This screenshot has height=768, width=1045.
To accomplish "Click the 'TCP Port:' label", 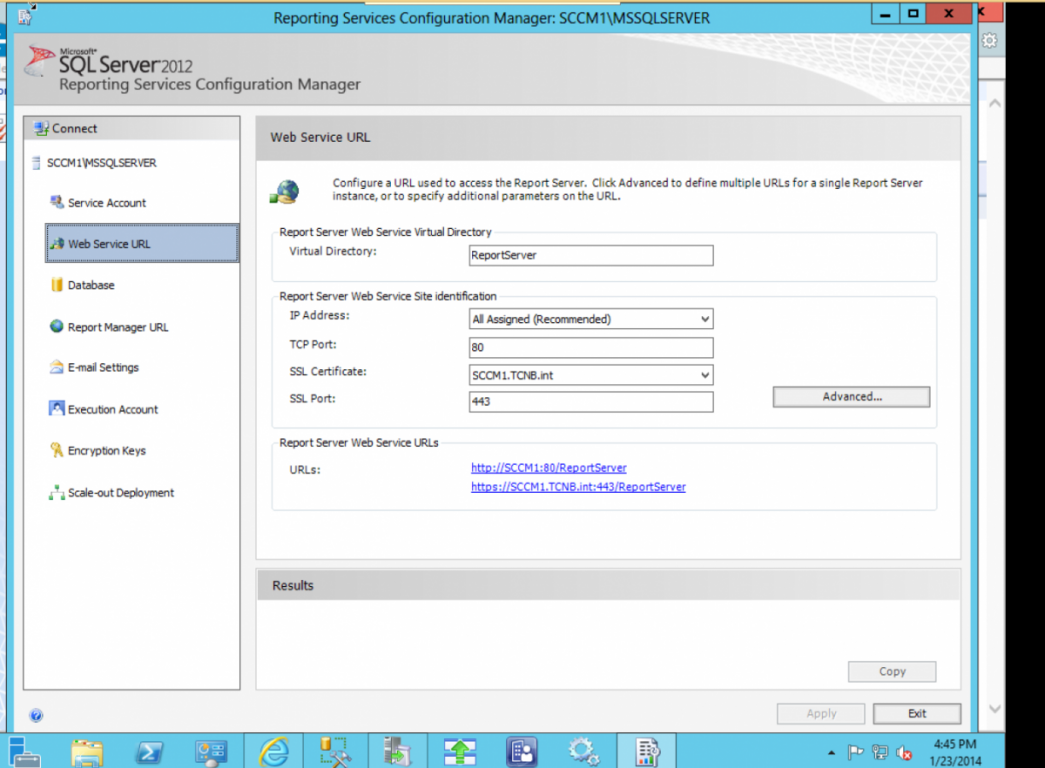I will pos(313,345).
